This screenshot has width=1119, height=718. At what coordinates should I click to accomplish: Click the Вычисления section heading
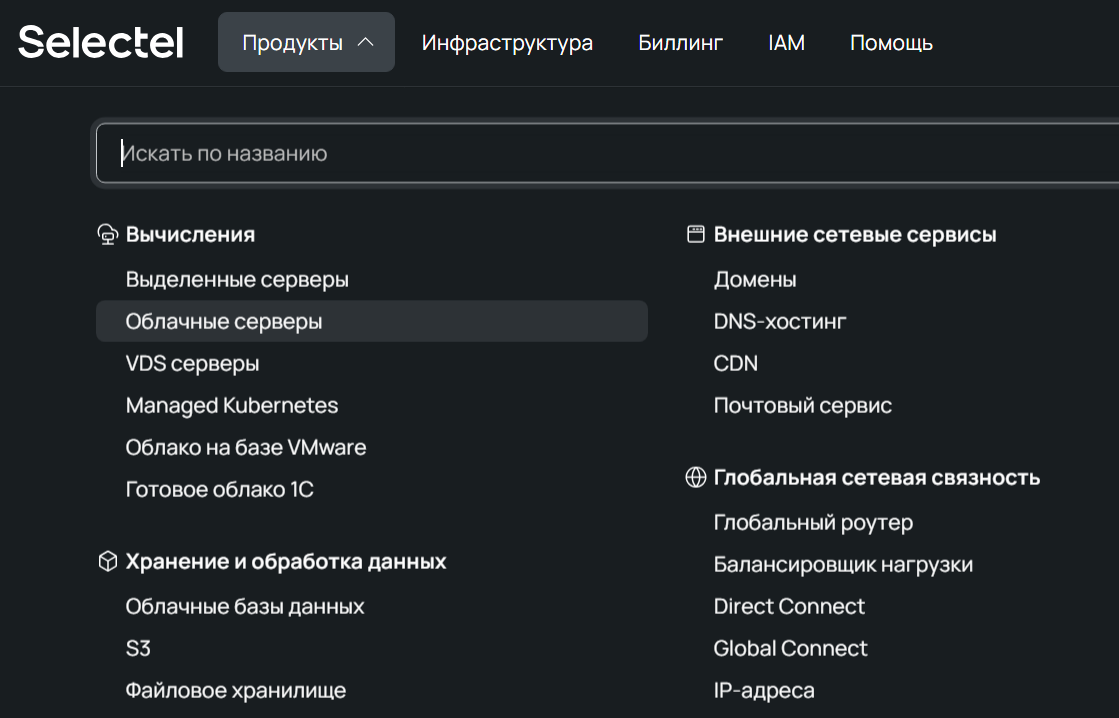point(191,235)
